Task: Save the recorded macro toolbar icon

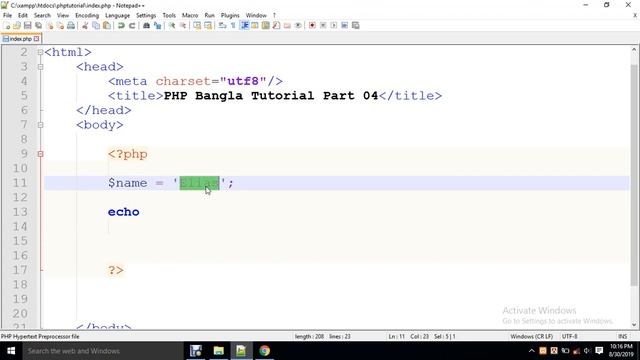Action: [x=356, y=25]
